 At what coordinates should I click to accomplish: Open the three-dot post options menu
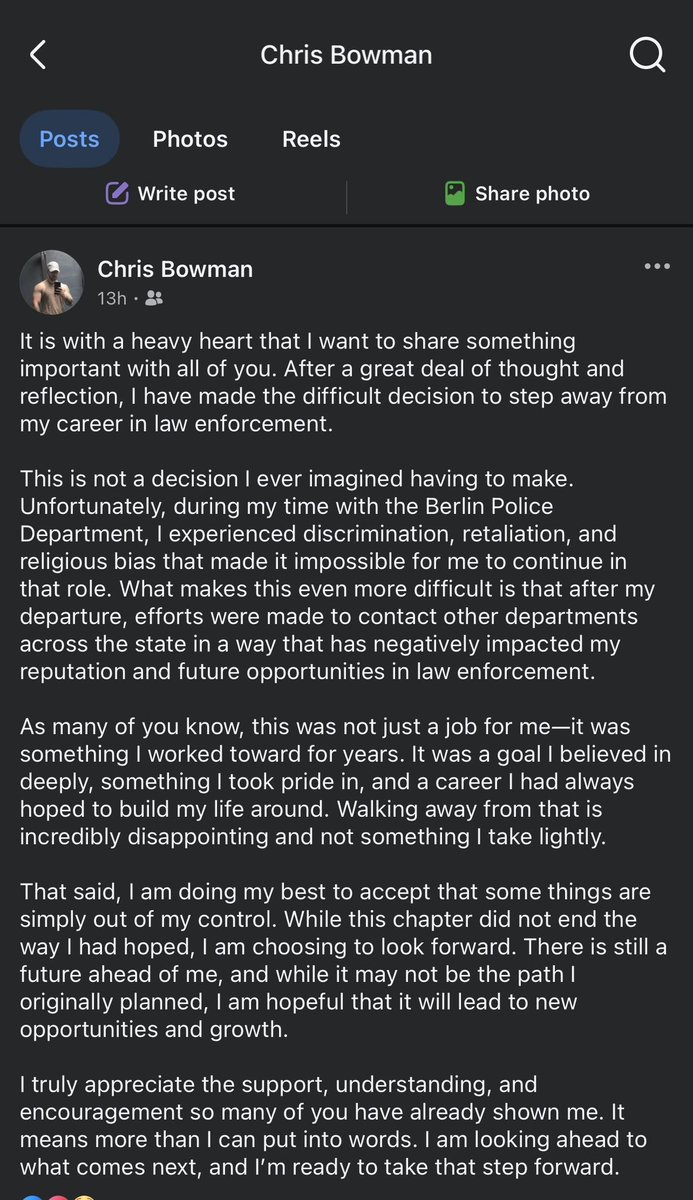pos(657,266)
